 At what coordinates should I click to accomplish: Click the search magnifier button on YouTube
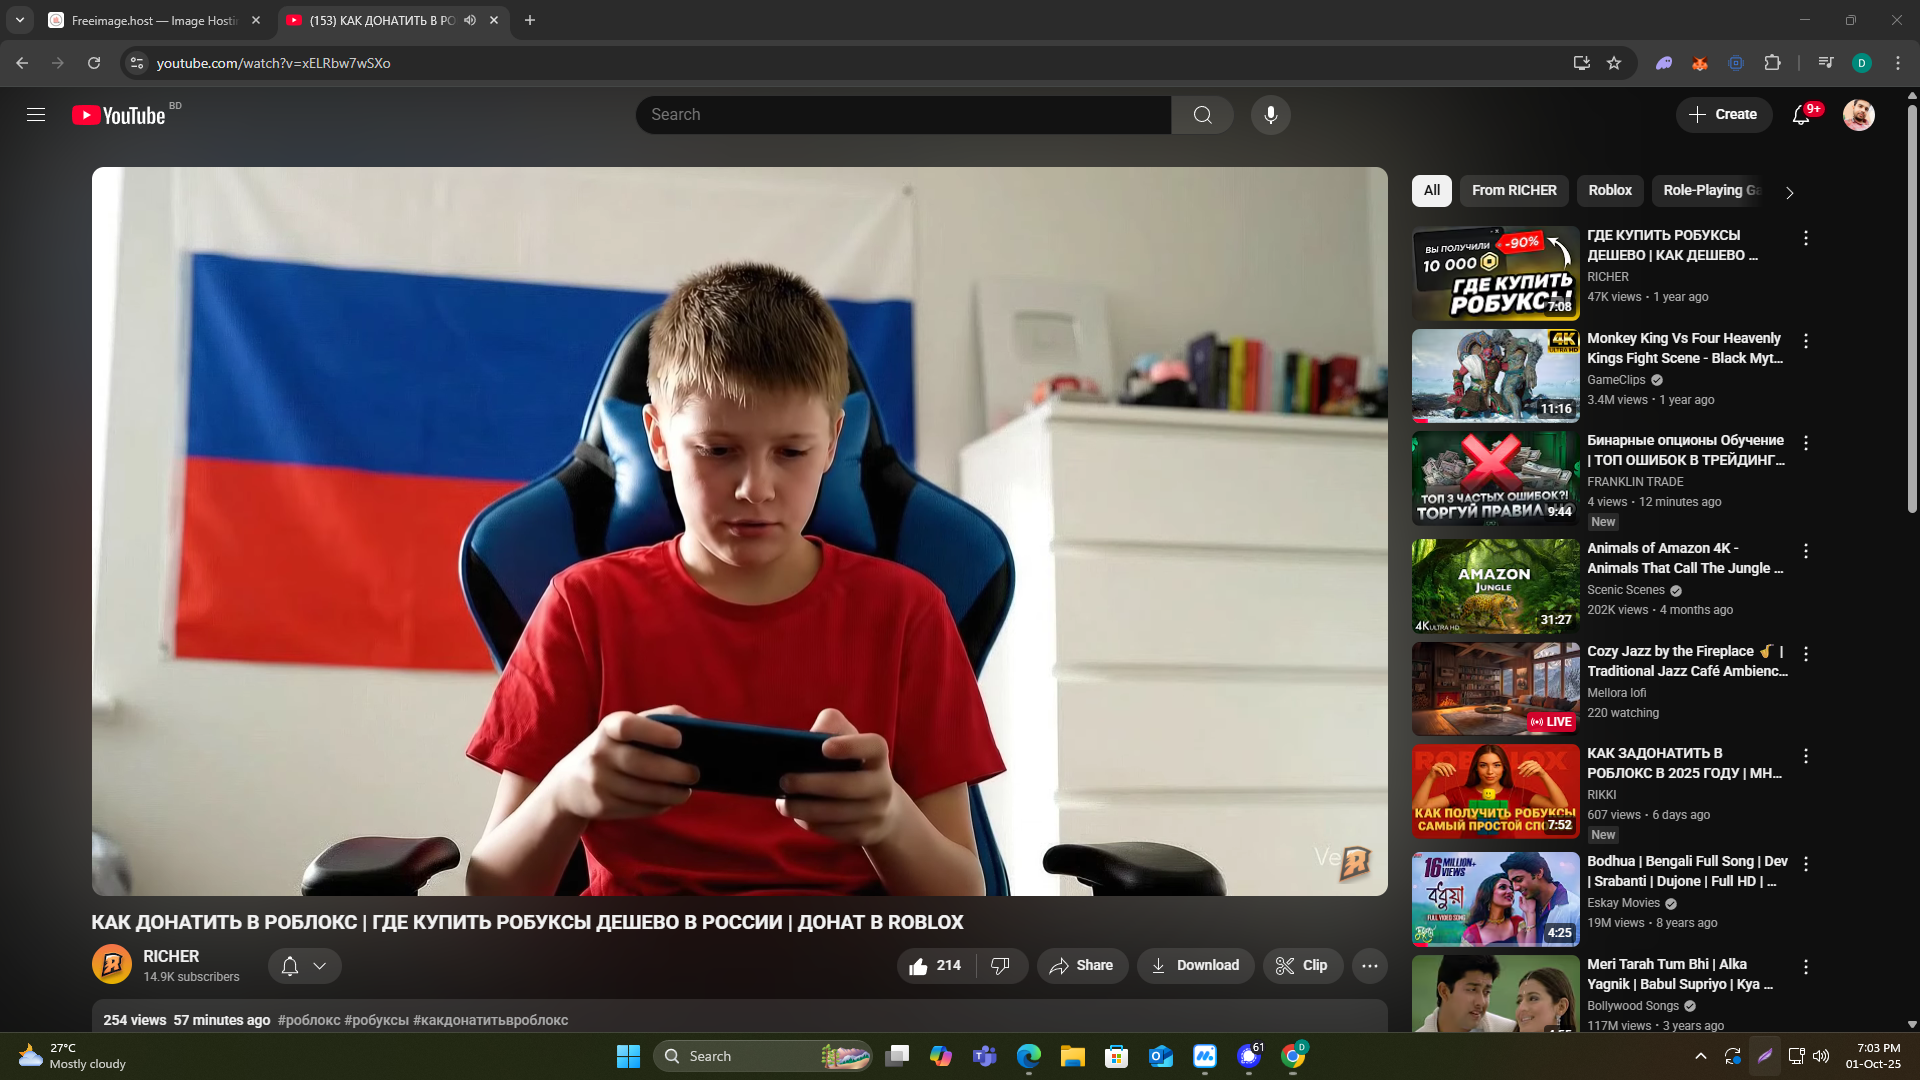tap(1202, 115)
